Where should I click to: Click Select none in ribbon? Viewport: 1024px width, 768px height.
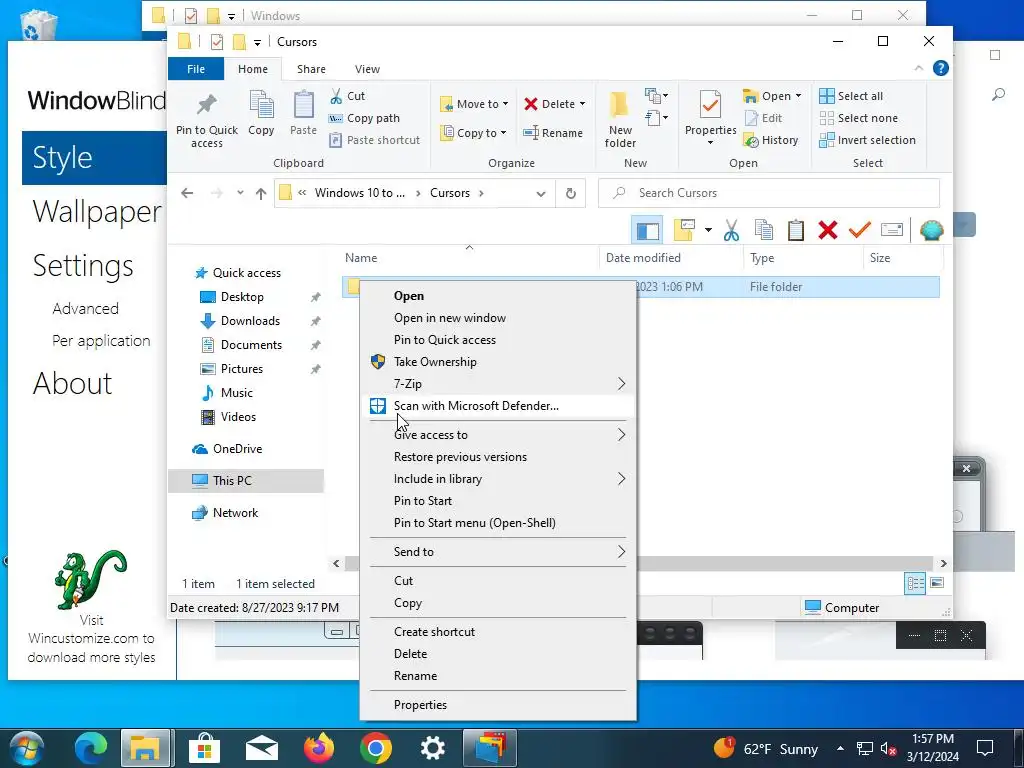pyautogui.click(x=858, y=118)
